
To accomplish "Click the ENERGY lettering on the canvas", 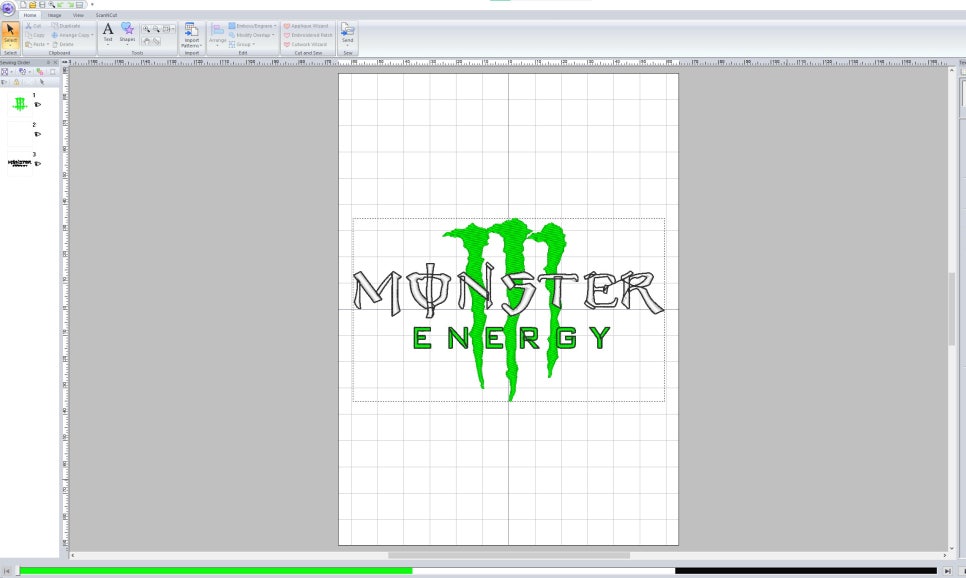I will coord(512,338).
